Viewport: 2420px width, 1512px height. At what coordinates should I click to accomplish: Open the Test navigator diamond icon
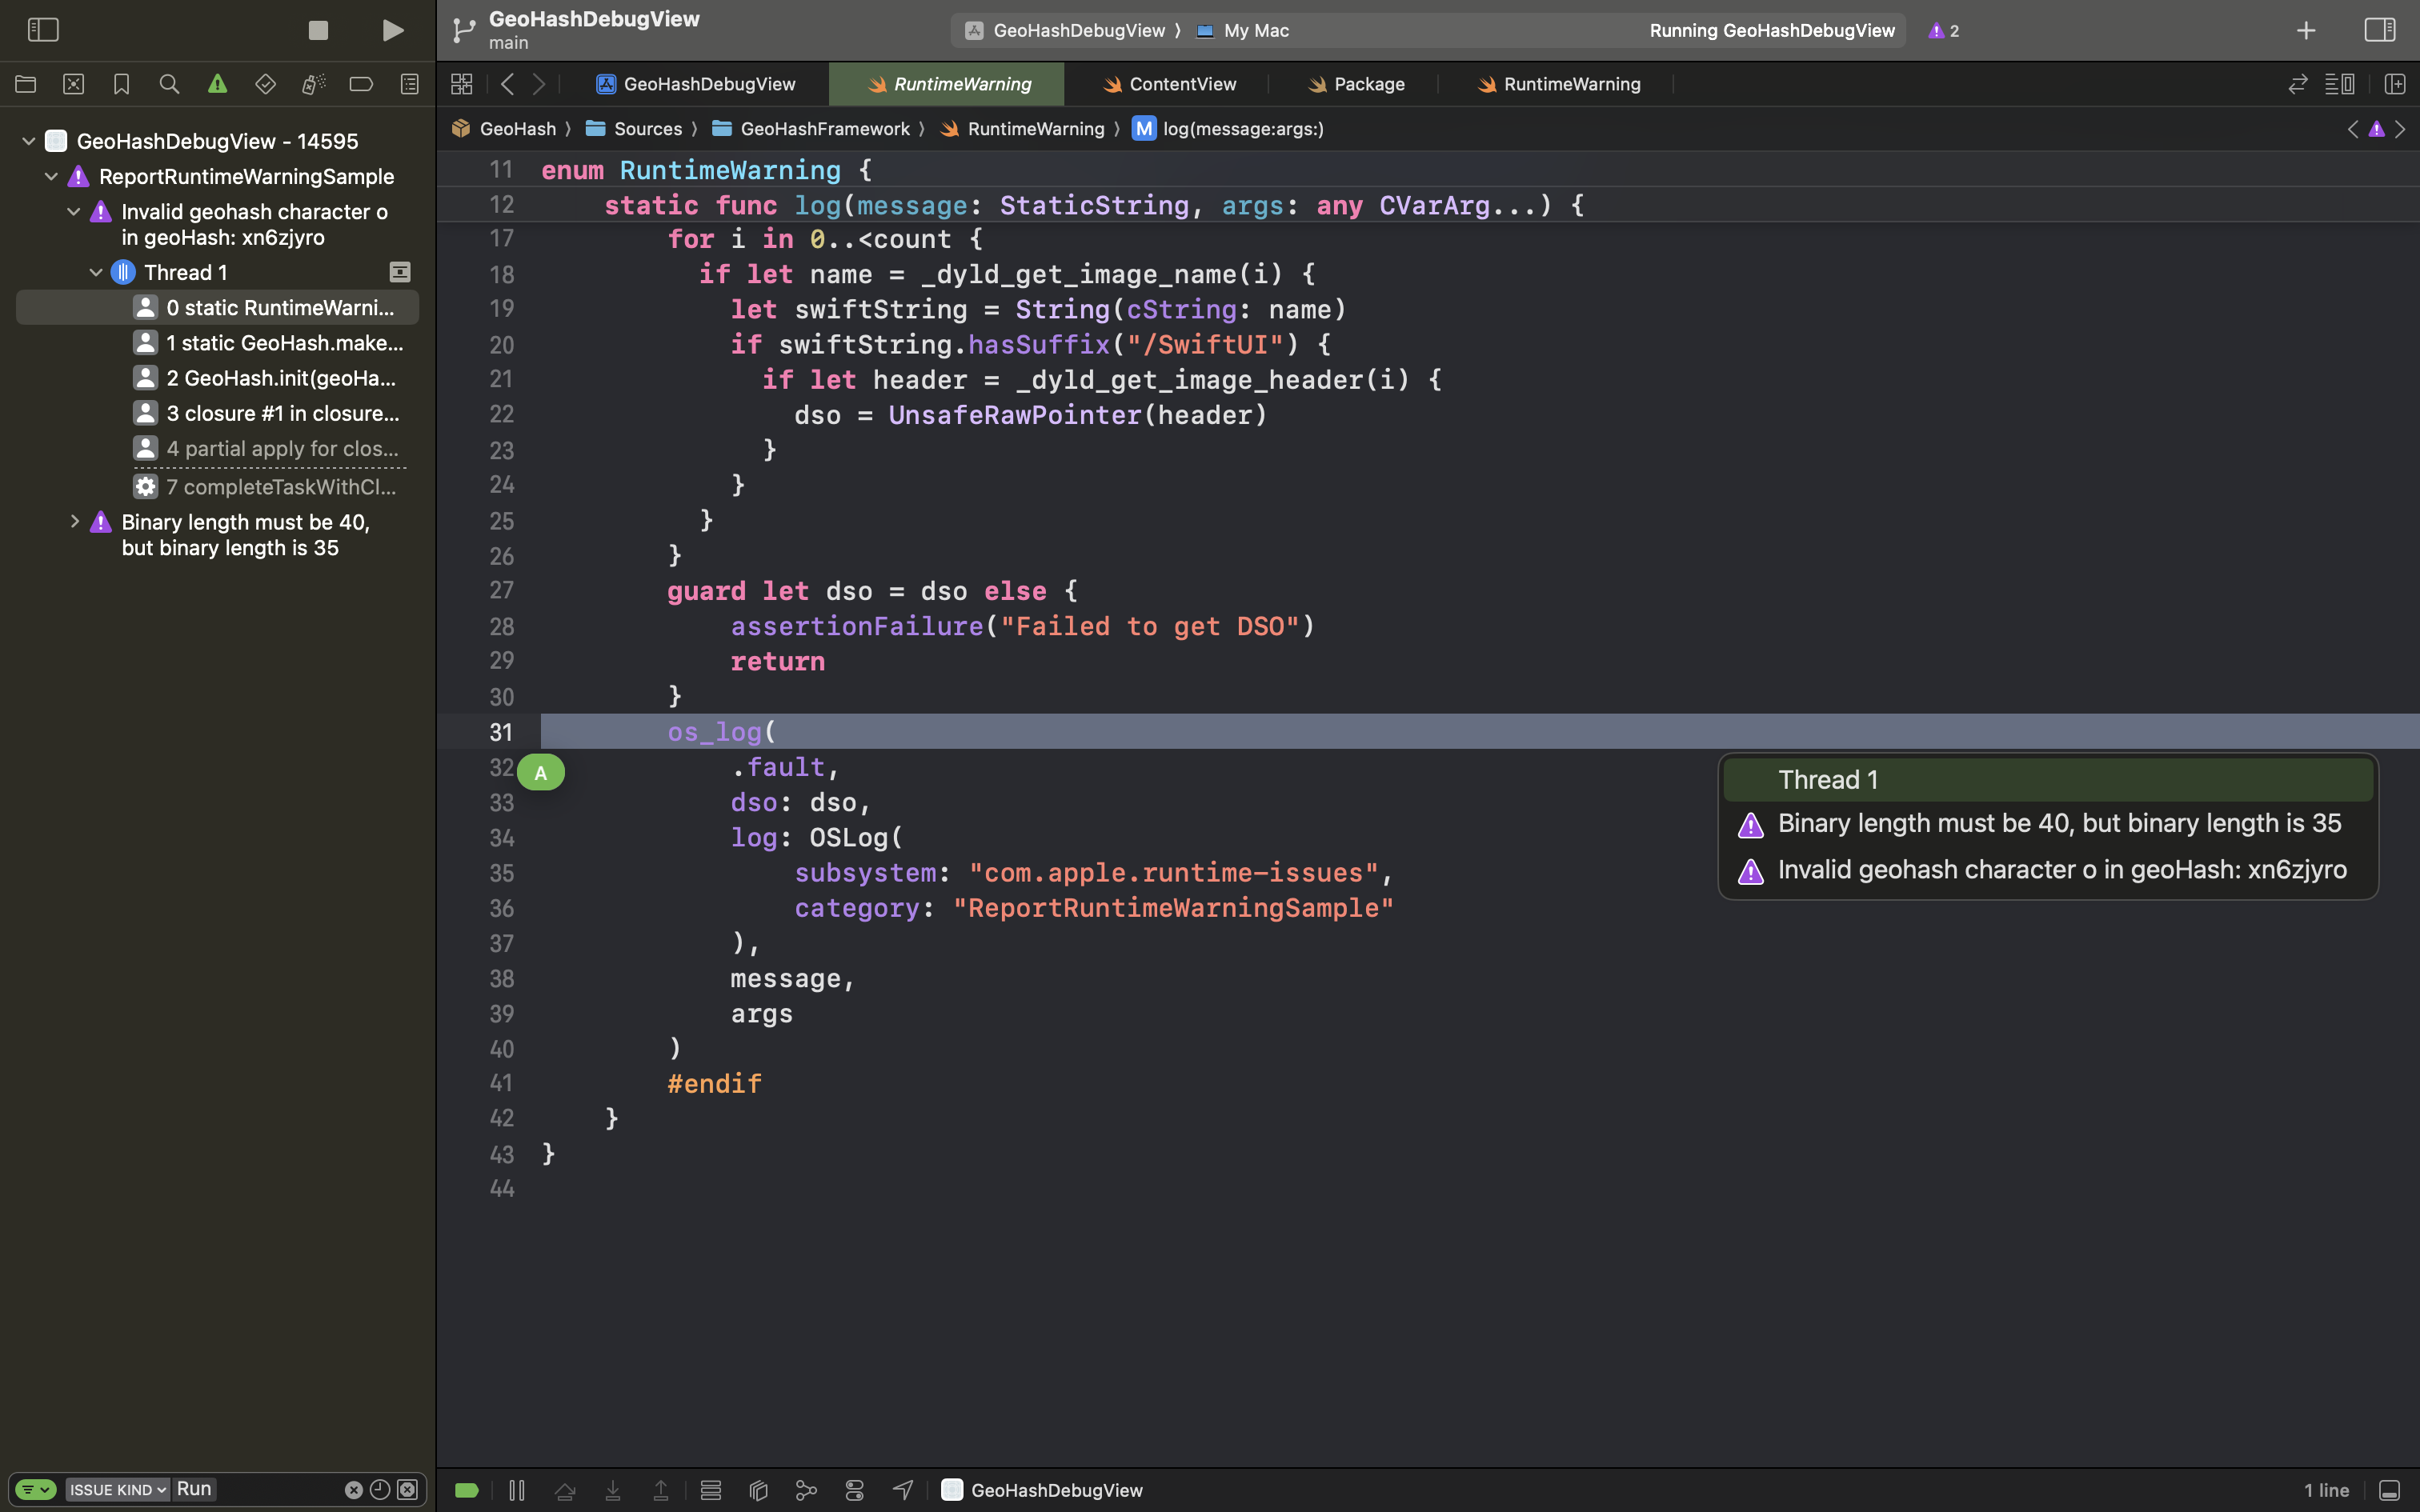(265, 84)
